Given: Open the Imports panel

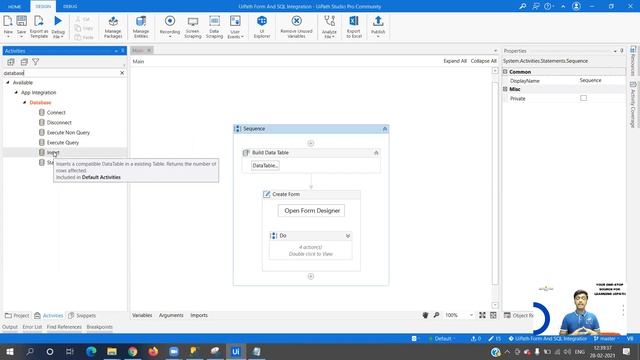Looking at the screenshot, I should pyautogui.click(x=199, y=315).
